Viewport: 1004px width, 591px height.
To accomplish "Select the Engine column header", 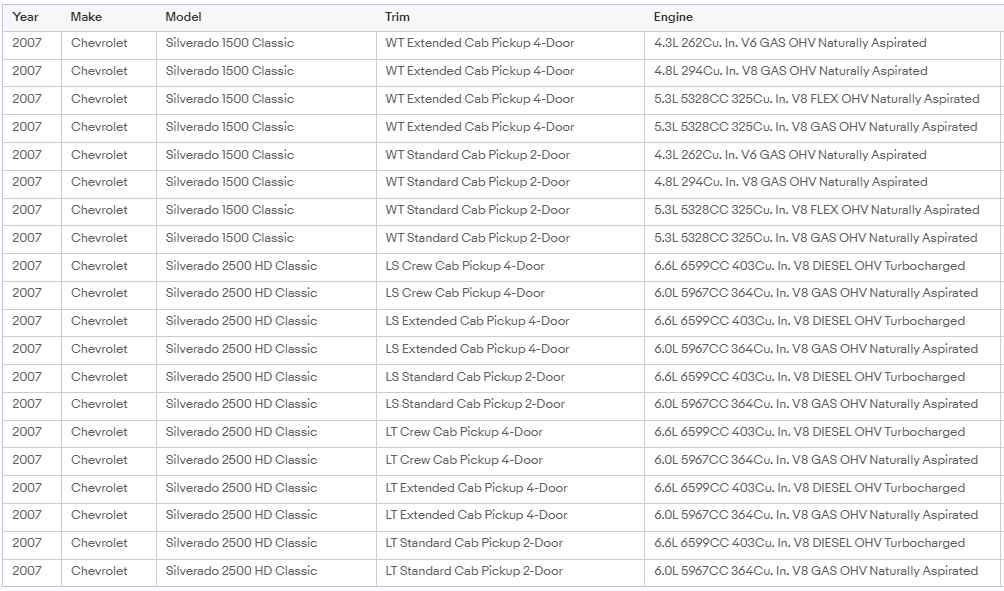I will [673, 17].
